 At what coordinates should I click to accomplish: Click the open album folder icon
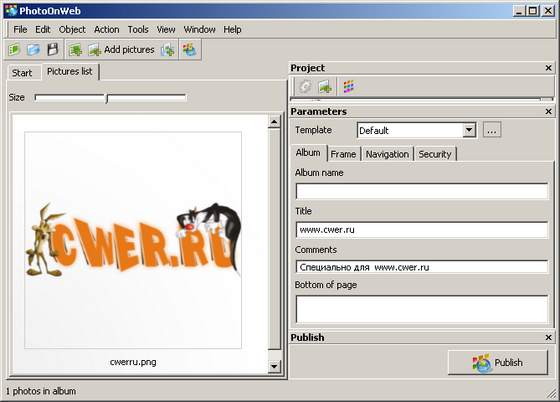tap(34, 50)
